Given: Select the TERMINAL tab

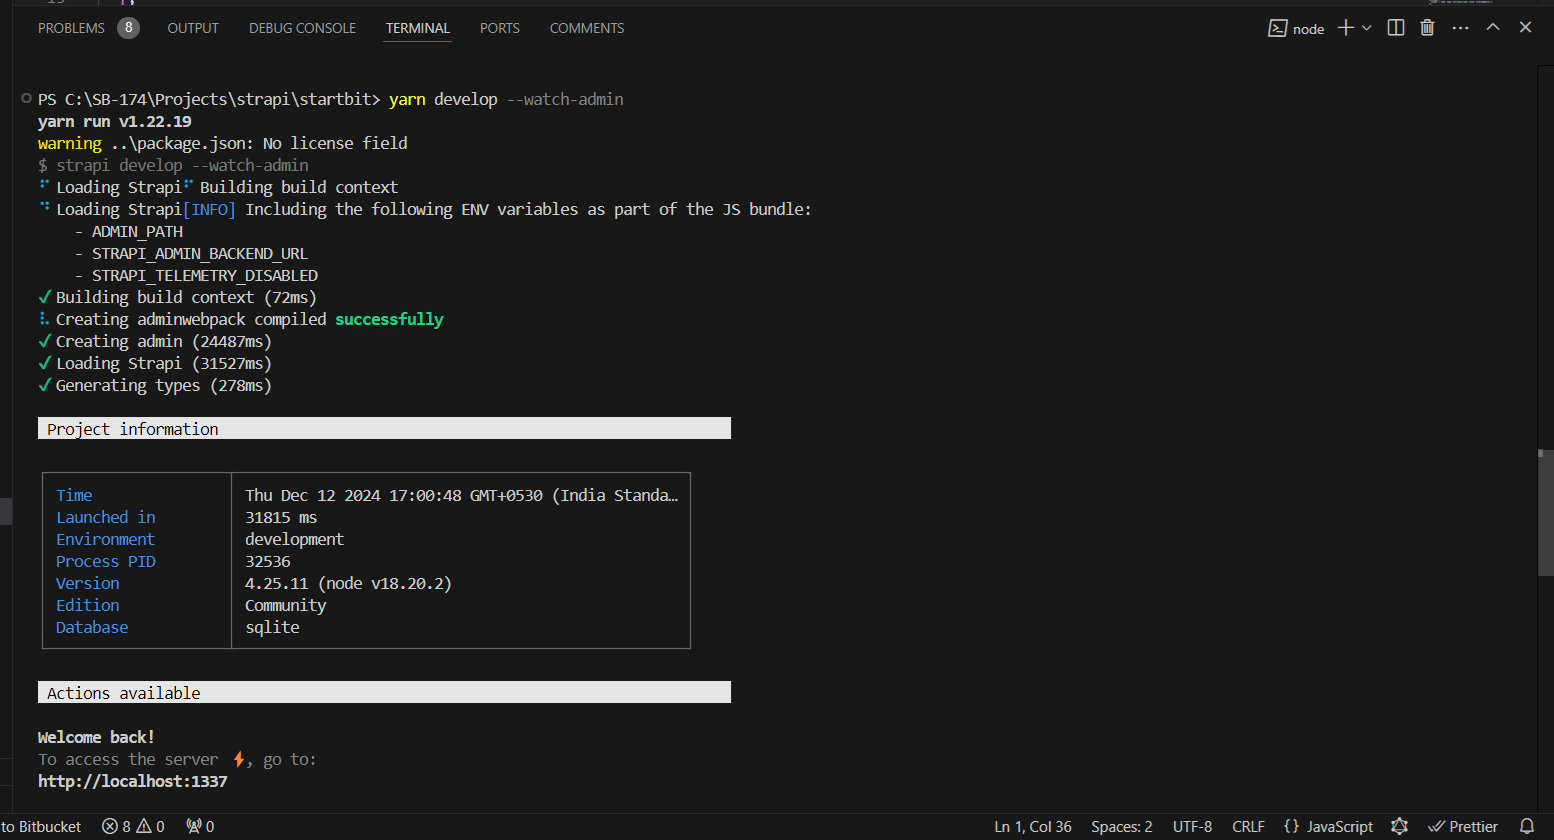Looking at the screenshot, I should point(418,28).
